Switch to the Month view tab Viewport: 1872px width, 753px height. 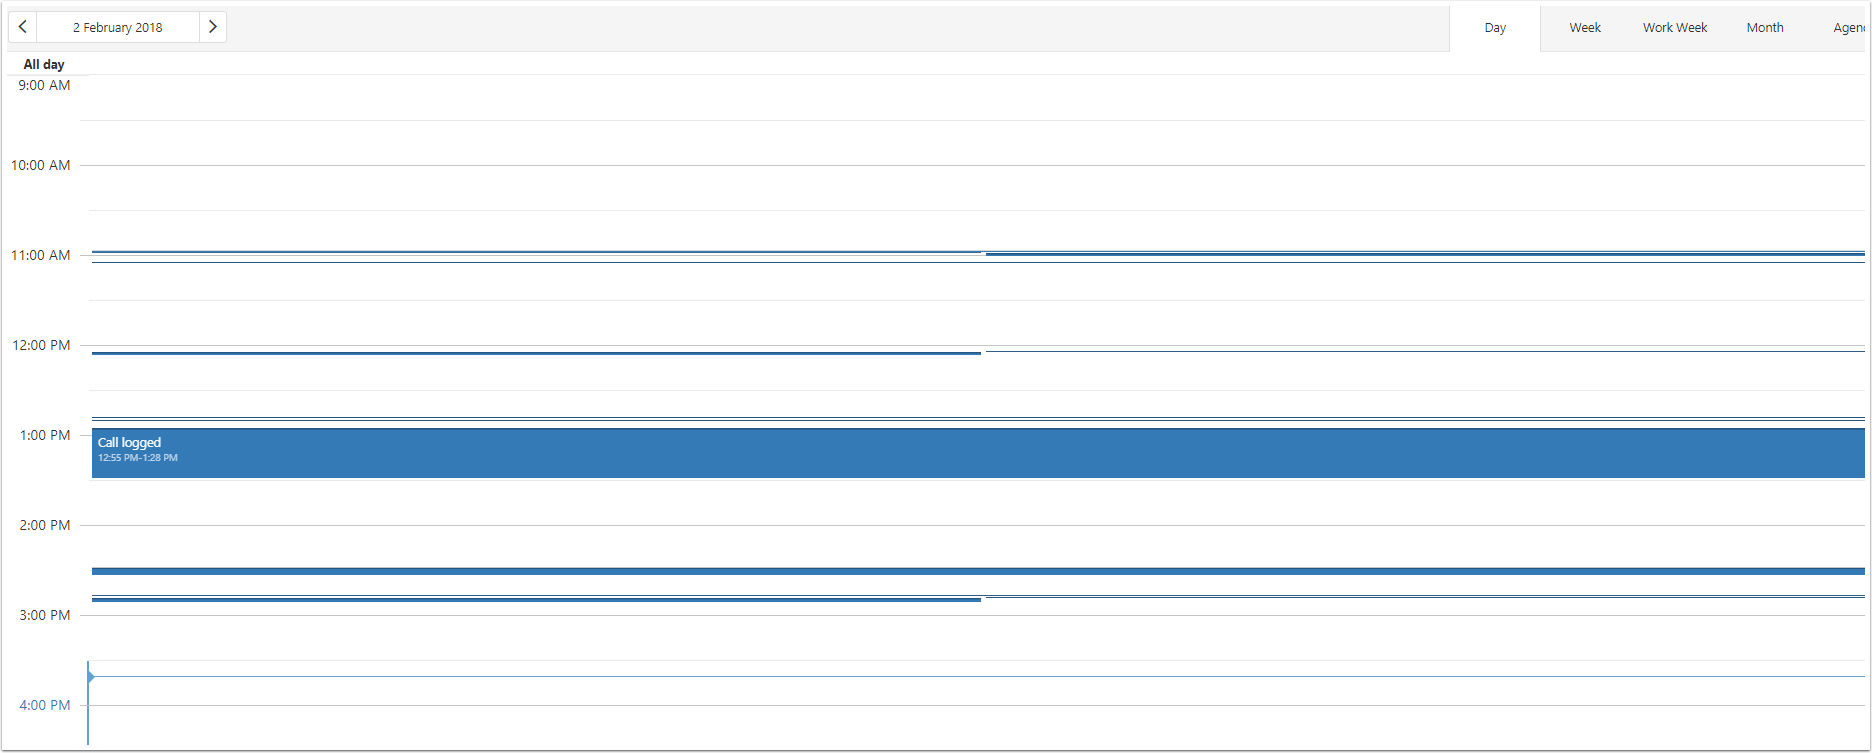(x=1765, y=28)
